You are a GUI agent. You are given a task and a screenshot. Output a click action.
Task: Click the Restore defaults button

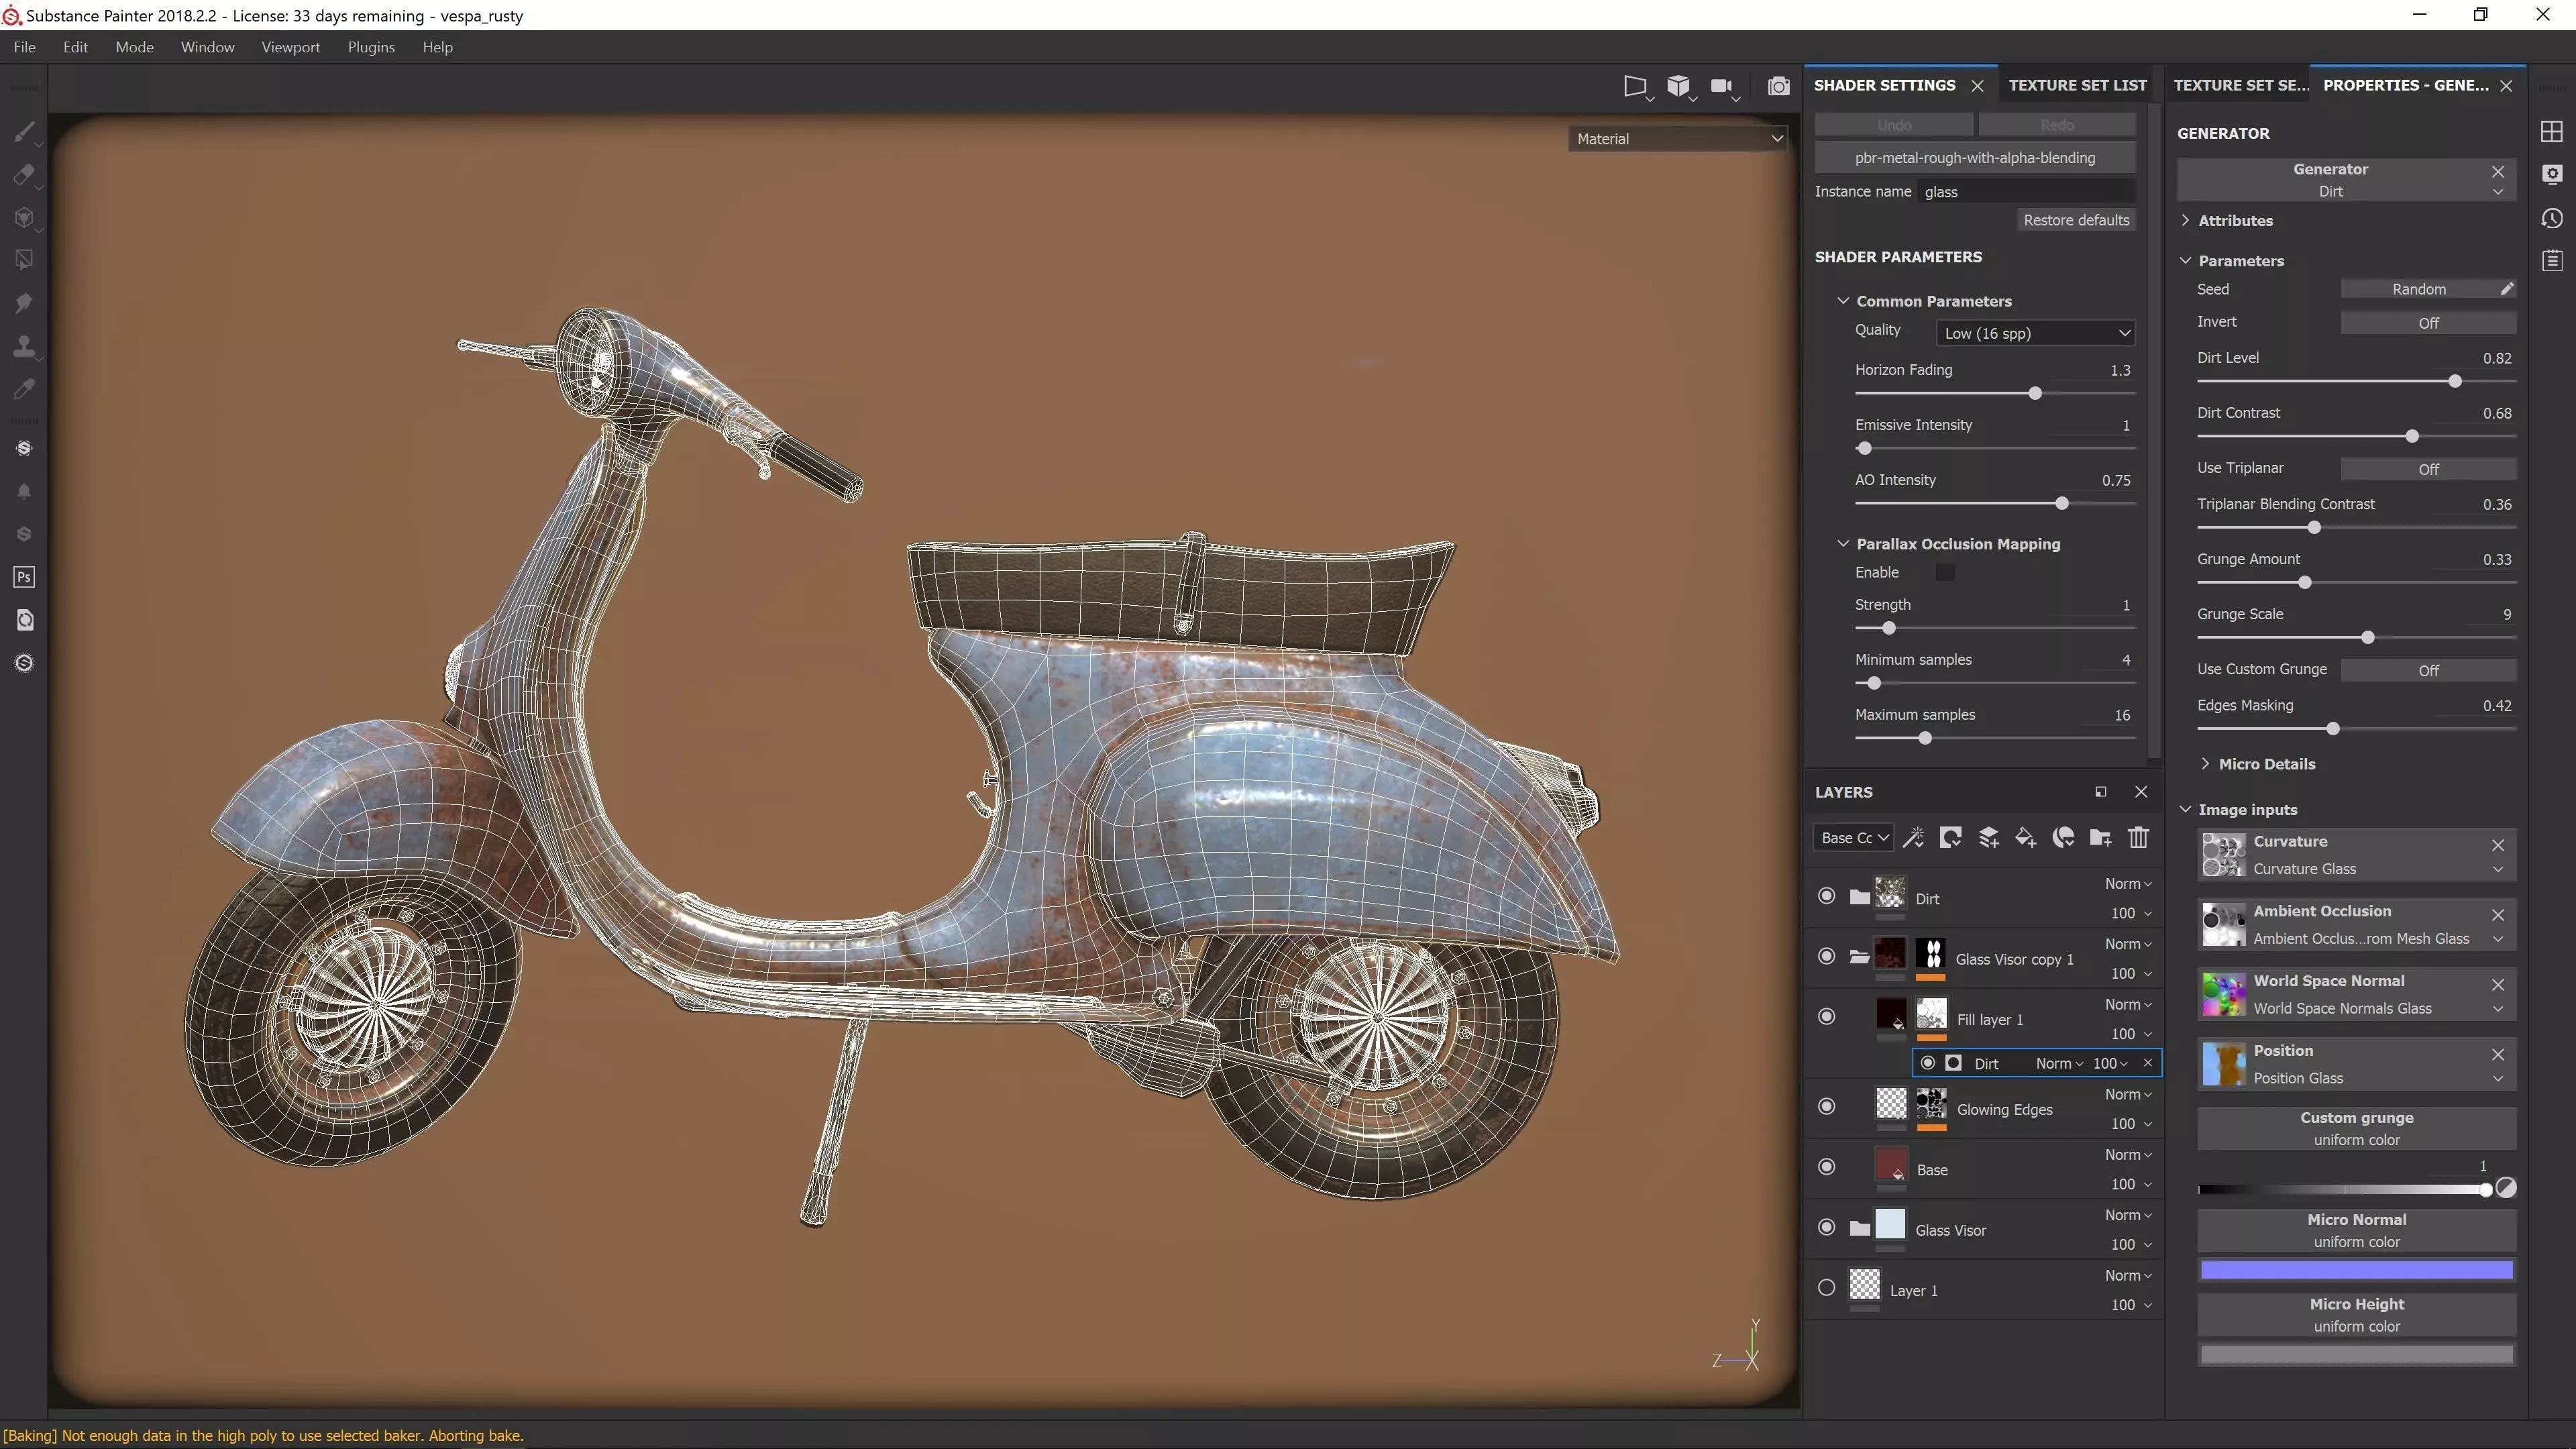2076,220
